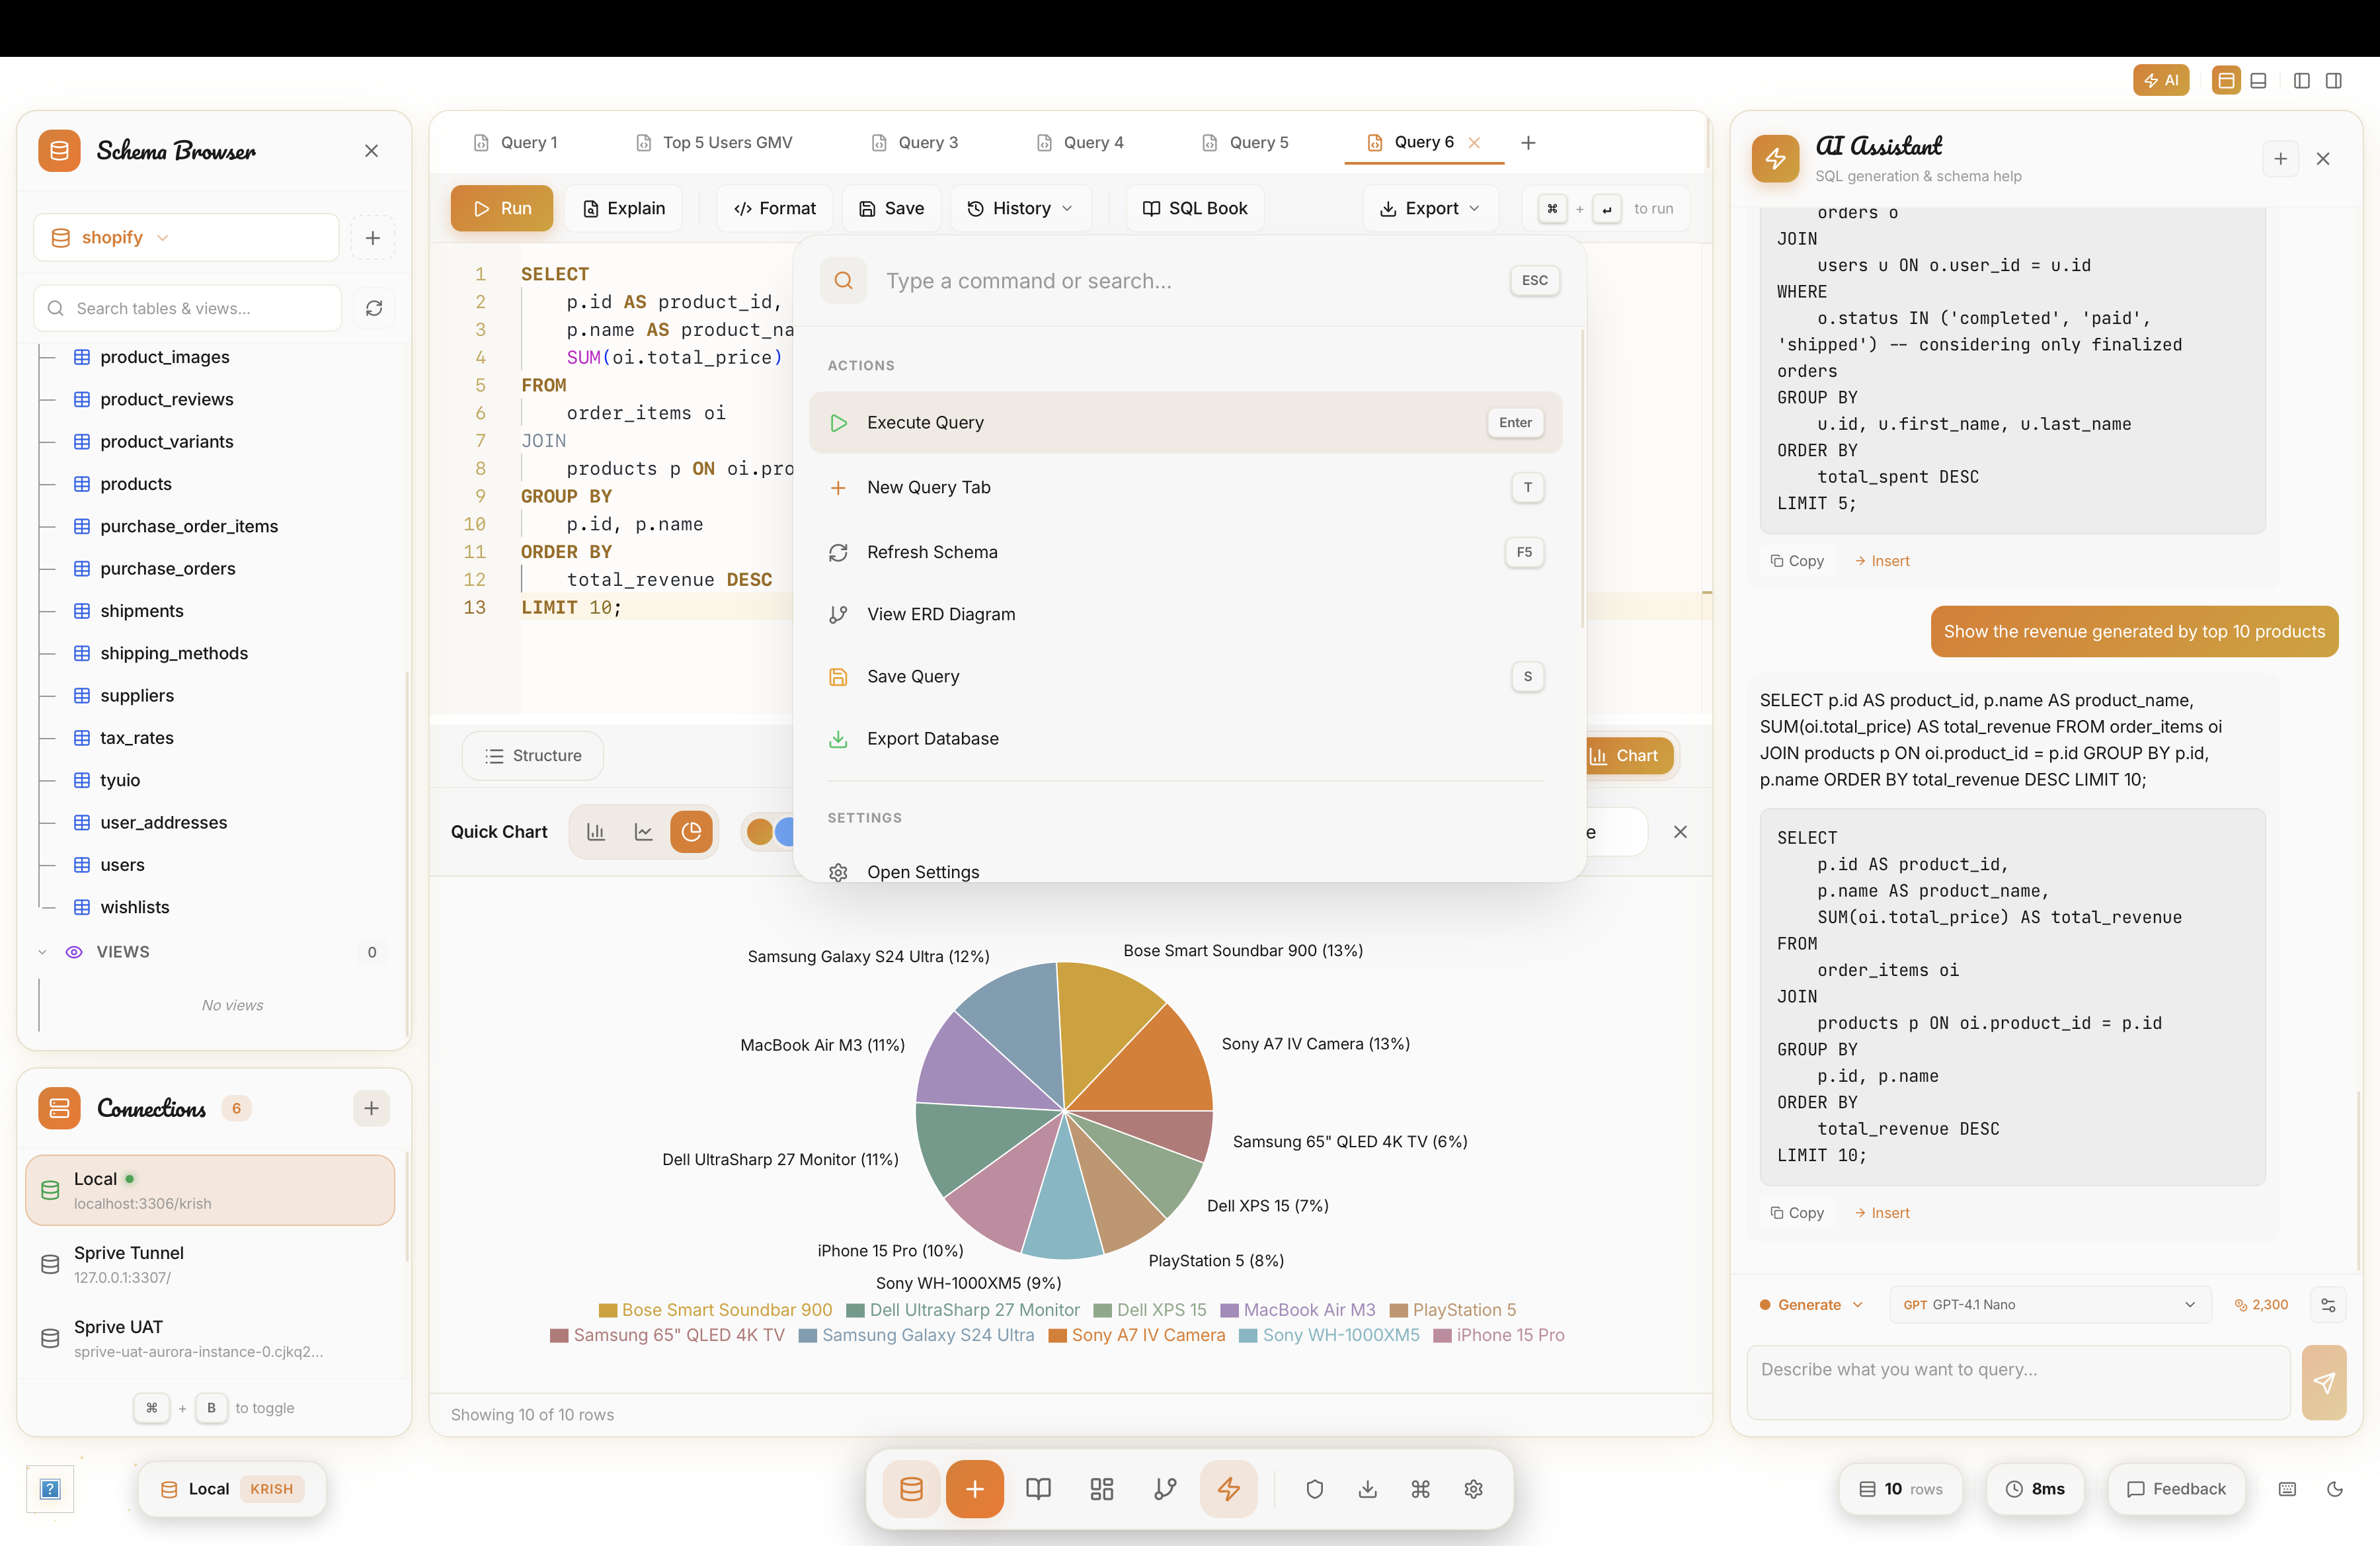The width and height of the screenshot is (2380, 1546).
Task: Expand the GPT-4.1 Nano model selector
Action: tap(2049, 1304)
